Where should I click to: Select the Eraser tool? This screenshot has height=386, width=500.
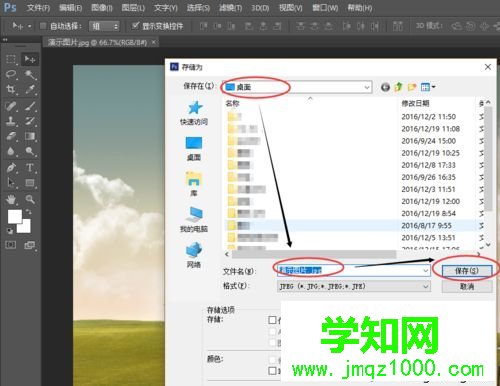pyautogui.click(x=11, y=136)
